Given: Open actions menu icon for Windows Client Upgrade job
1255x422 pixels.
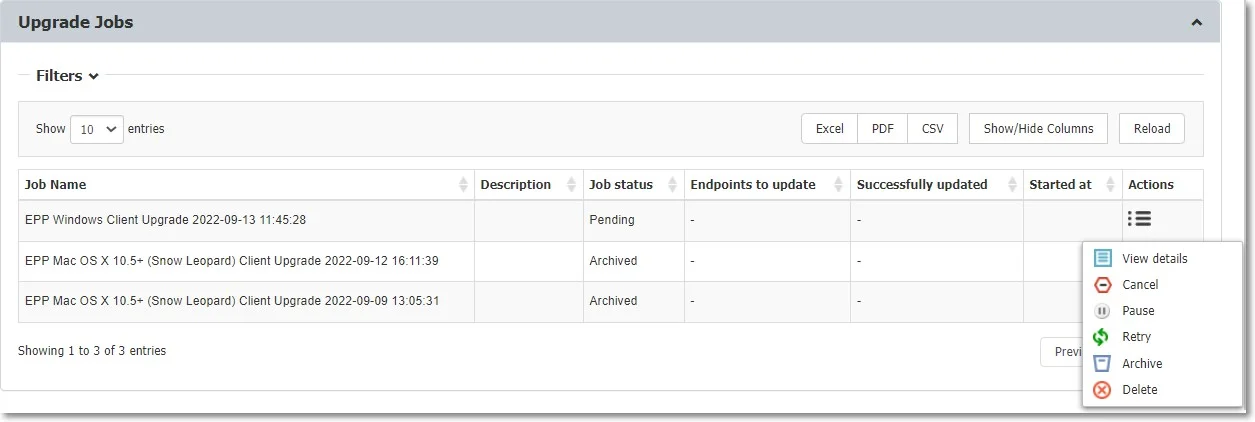Looking at the screenshot, I should click(x=1139, y=219).
